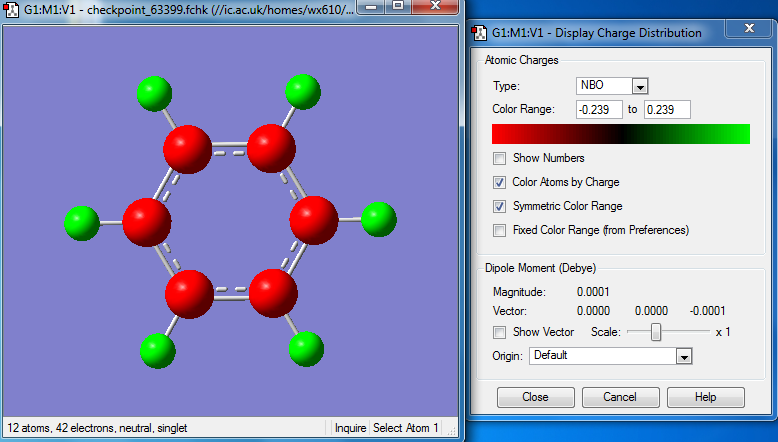Screen dimensions: 778x442
Task: Enable the Show Numbers checkbox
Action: tap(499, 158)
